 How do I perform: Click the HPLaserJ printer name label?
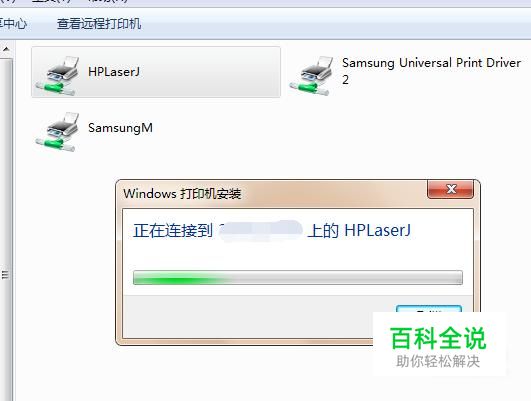(x=114, y=72)
